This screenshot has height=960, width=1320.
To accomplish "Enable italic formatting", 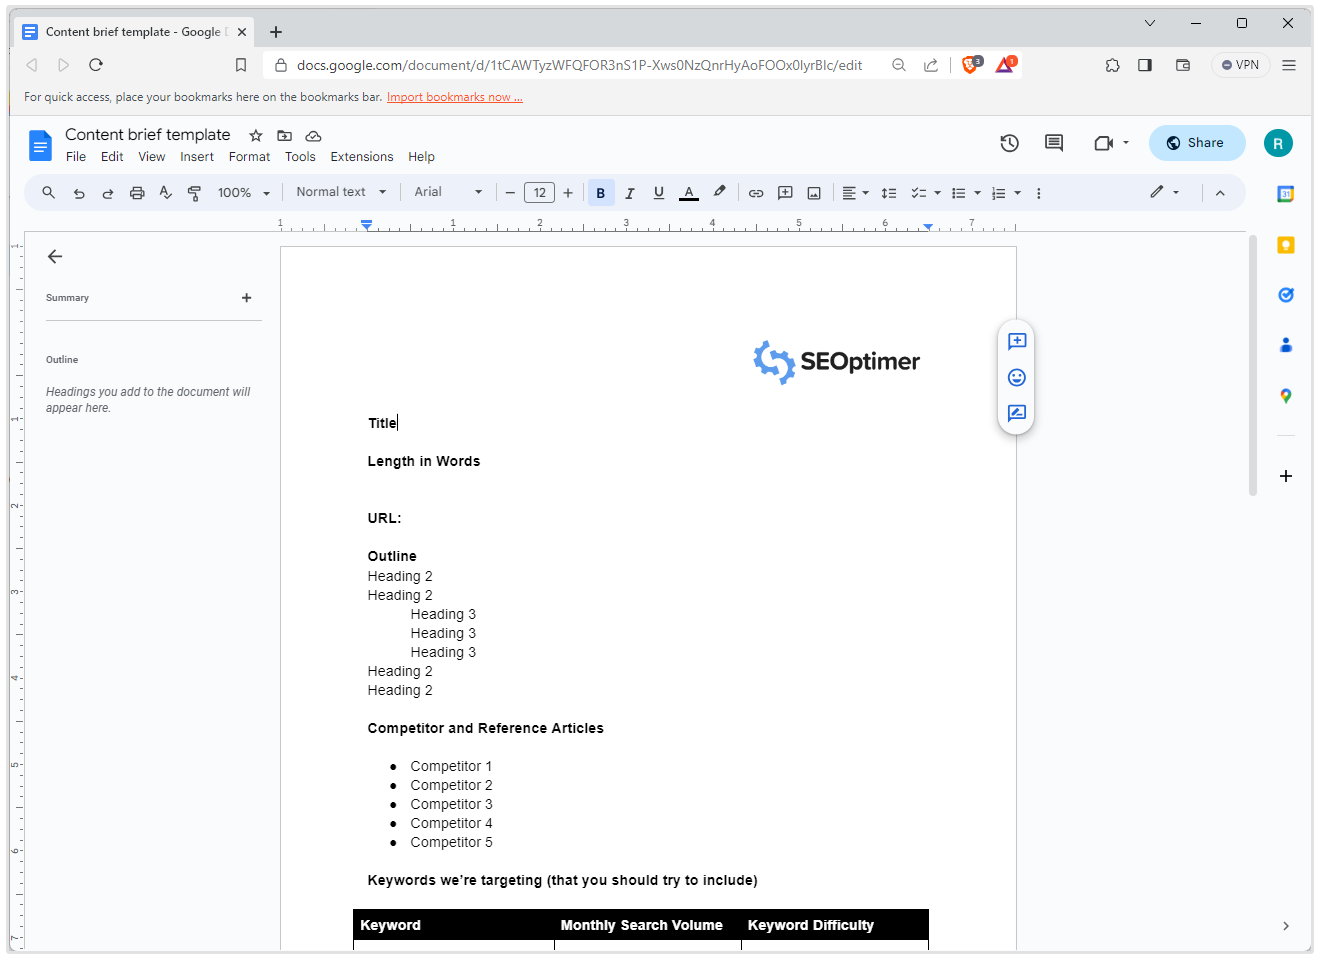I will click(x=629, y=192).
